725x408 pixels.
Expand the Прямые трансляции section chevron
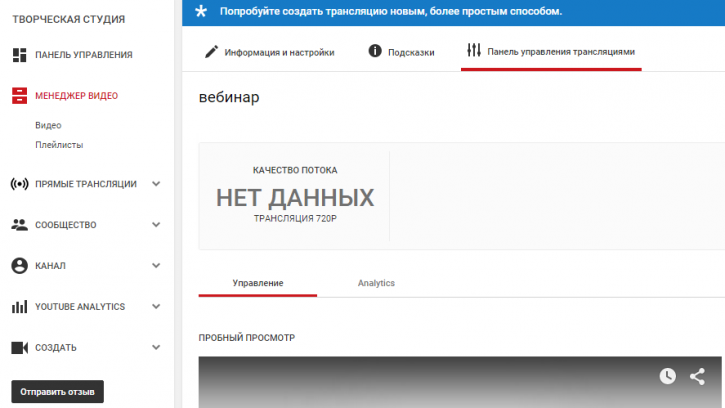tap(156, 184)
